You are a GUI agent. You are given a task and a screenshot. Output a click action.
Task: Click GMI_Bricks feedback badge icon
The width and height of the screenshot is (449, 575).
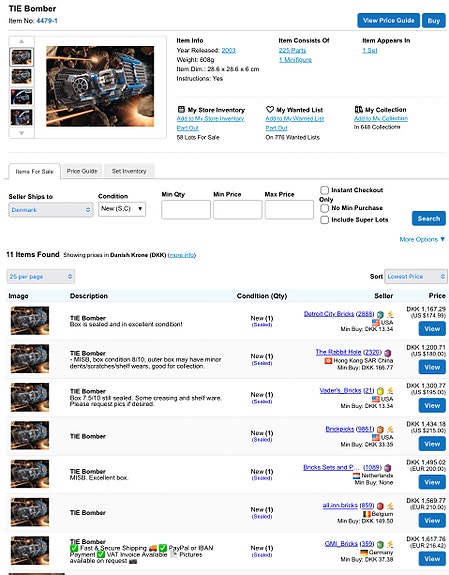click(x=380, y=545)
